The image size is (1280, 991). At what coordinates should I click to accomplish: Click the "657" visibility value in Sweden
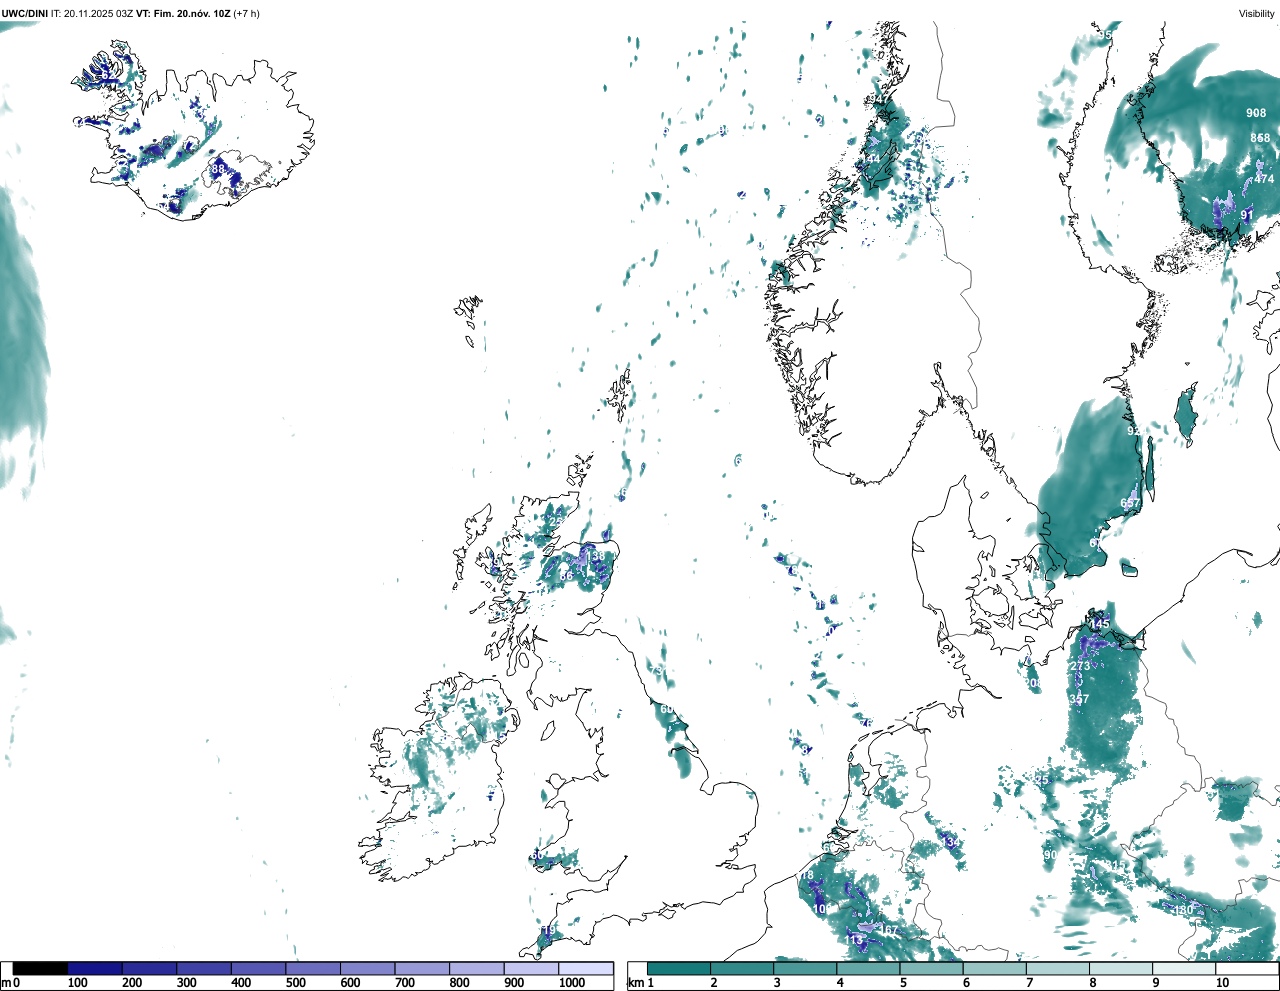click(x=1130, y=503)
